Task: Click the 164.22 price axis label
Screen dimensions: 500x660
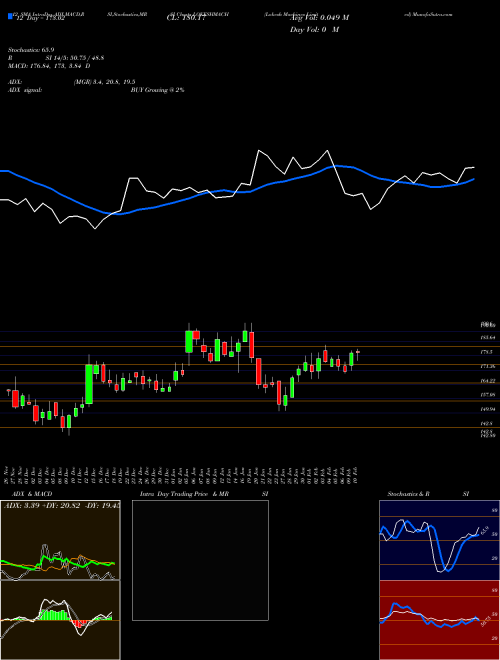Action: pos(488,381)
